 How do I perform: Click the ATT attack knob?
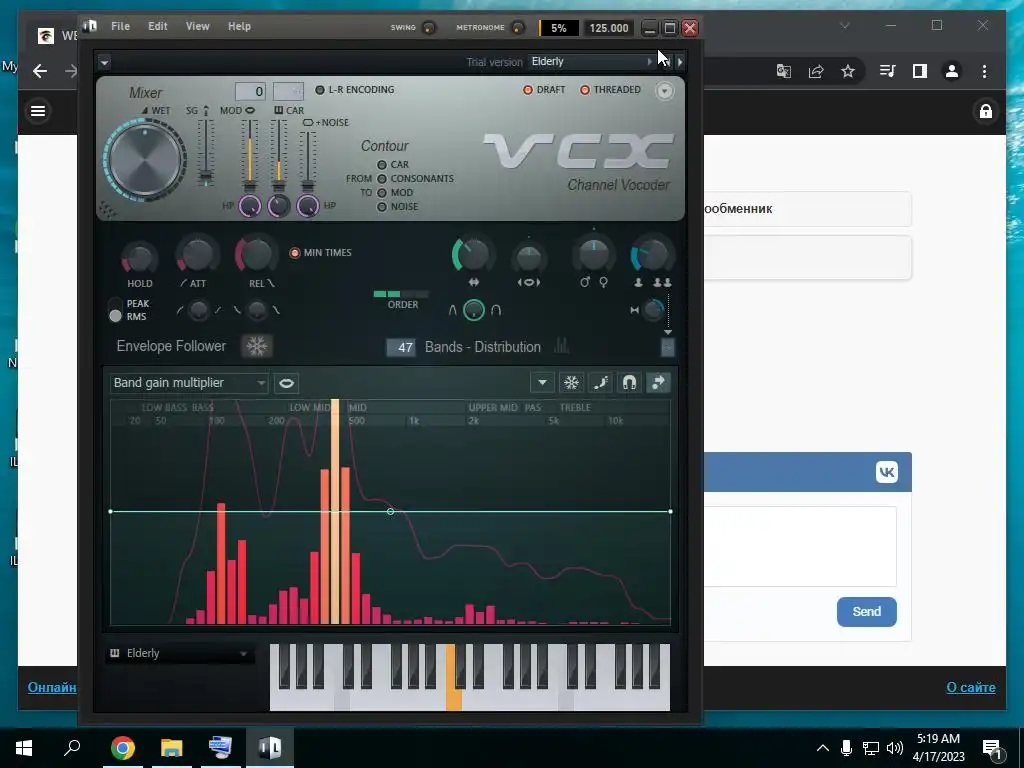click(197, 255)
